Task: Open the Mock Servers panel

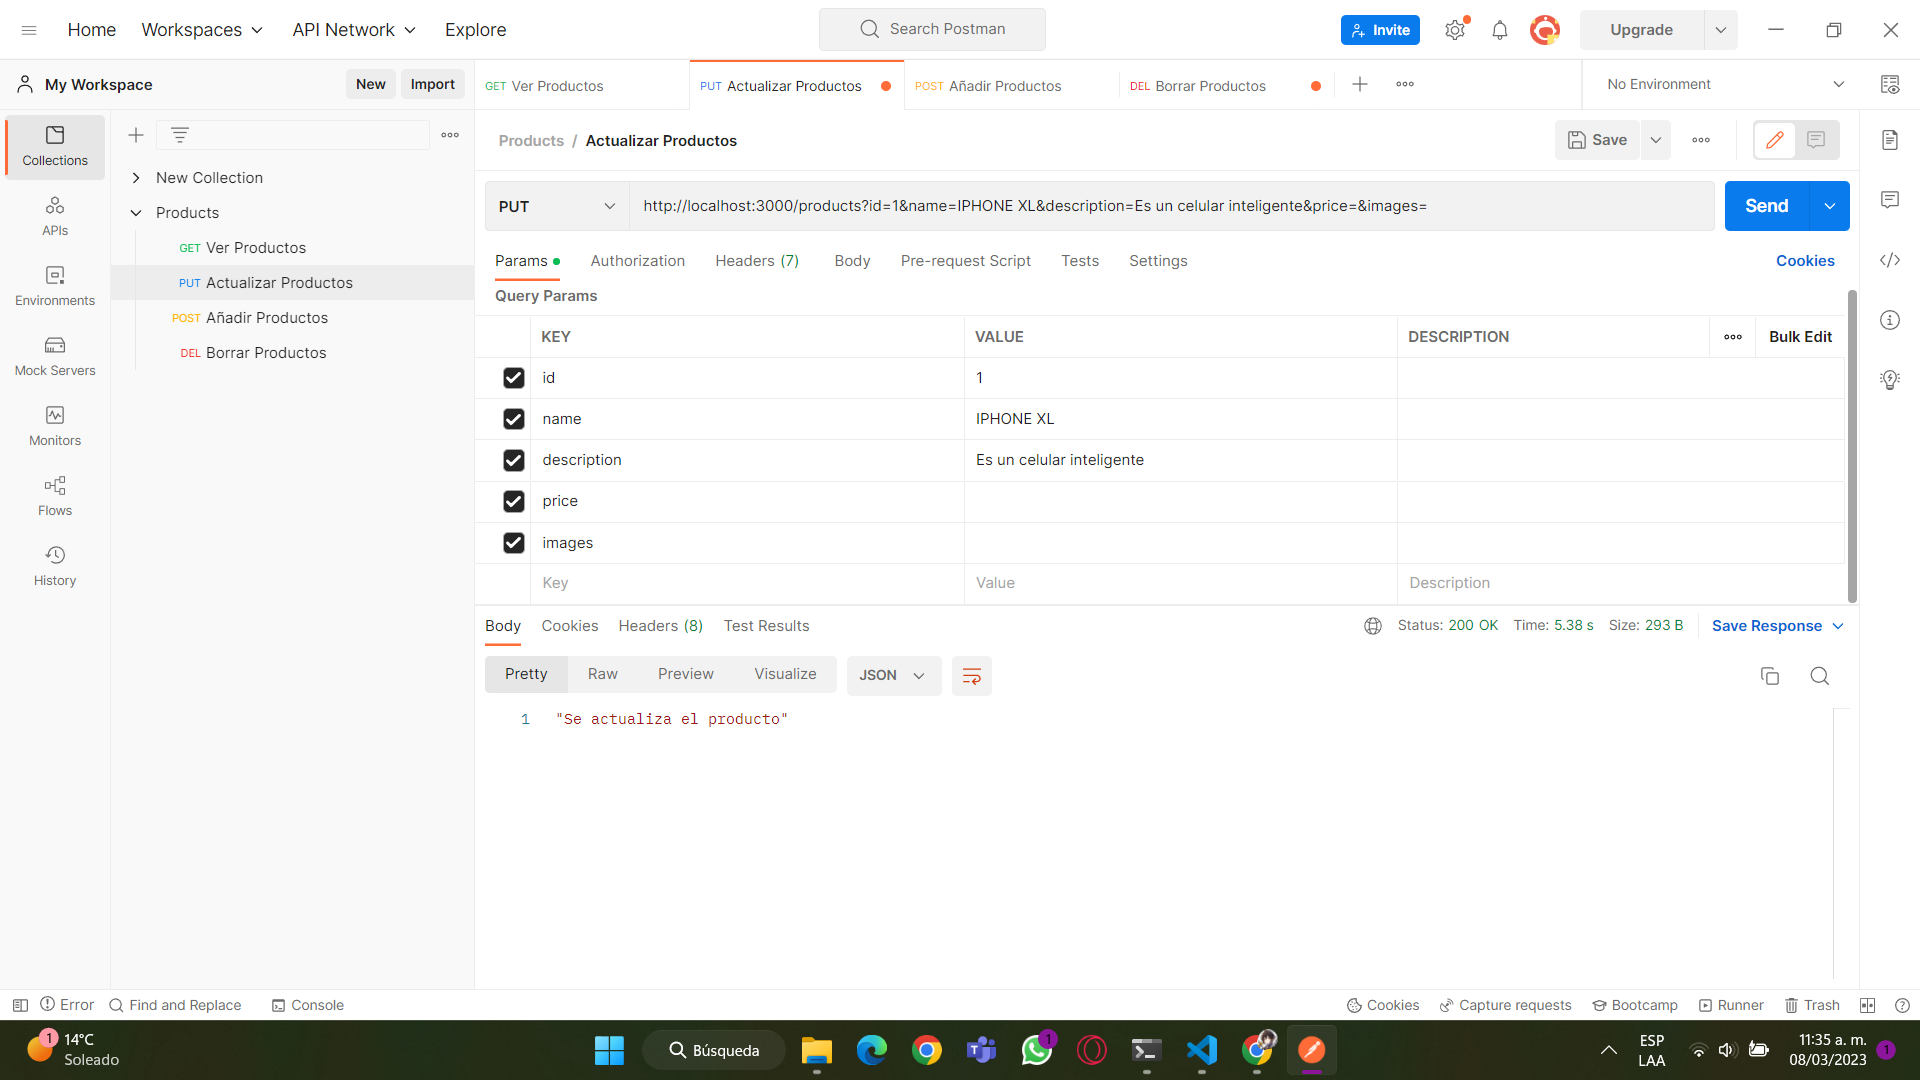Action: [54, 355]
